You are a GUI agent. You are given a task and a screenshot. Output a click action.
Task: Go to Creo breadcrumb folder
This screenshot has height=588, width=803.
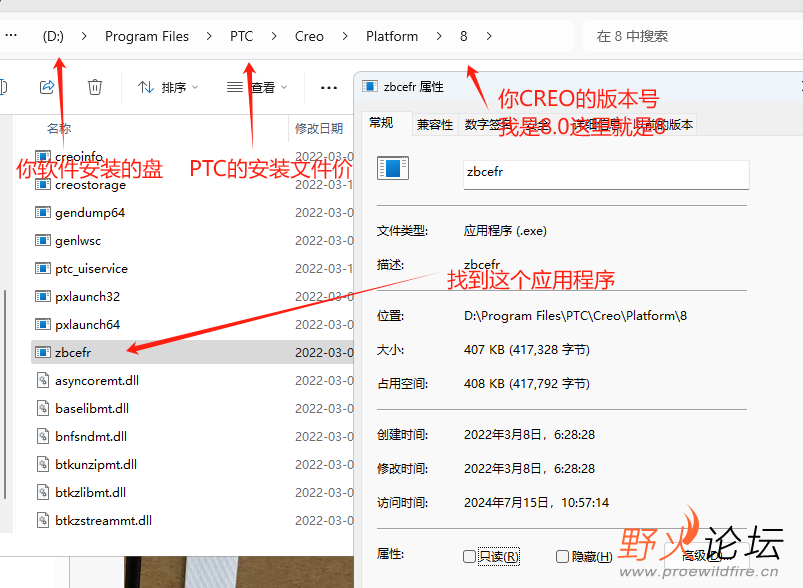309,36
